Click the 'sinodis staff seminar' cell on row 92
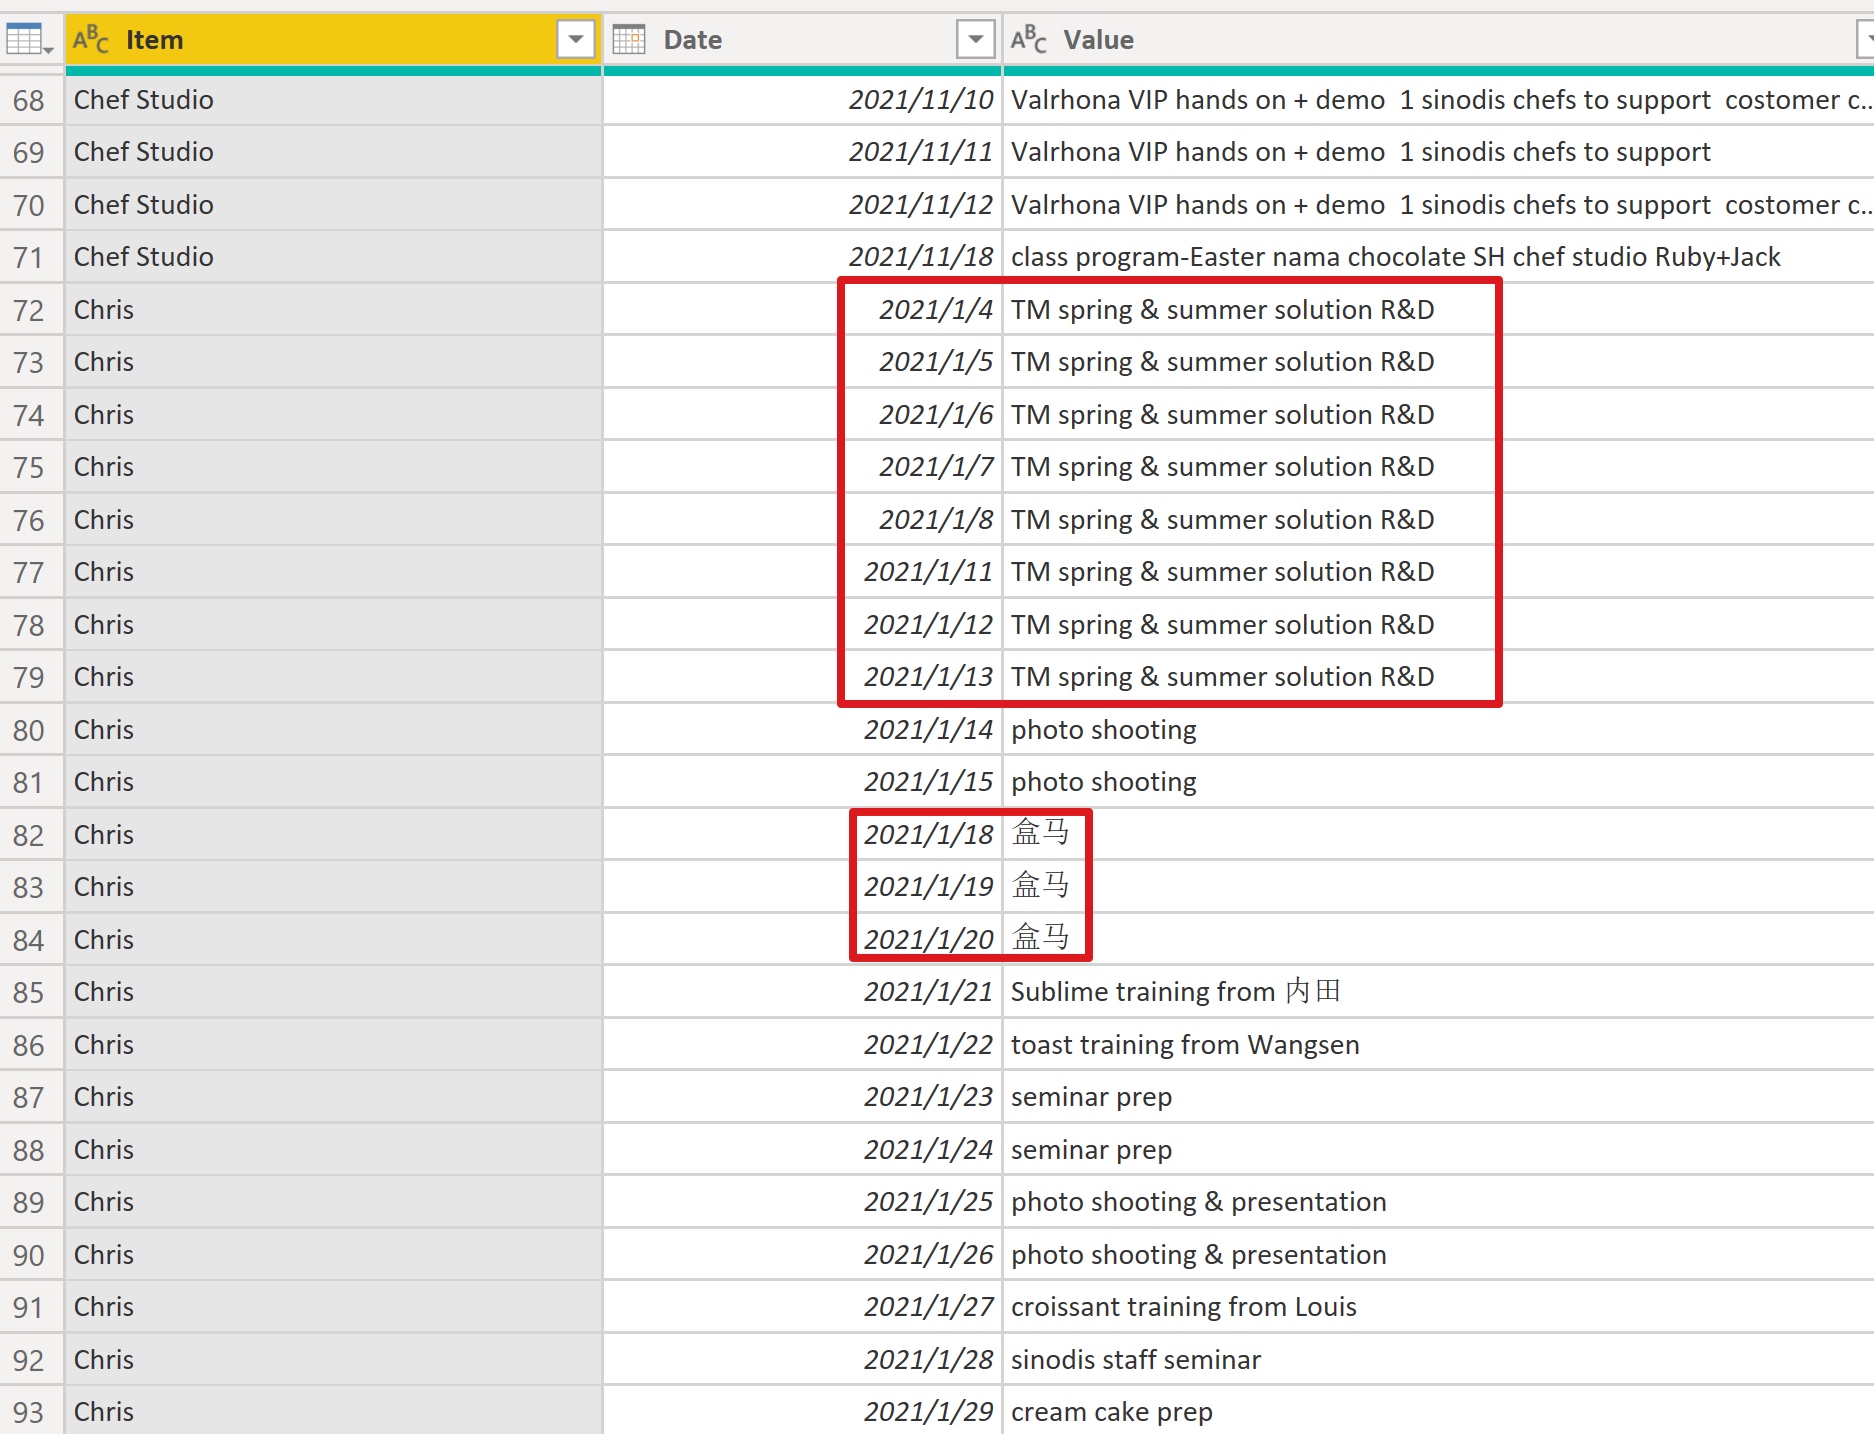The width and height of the screenshot is (1874, 1434). tap(1136, 1359)
